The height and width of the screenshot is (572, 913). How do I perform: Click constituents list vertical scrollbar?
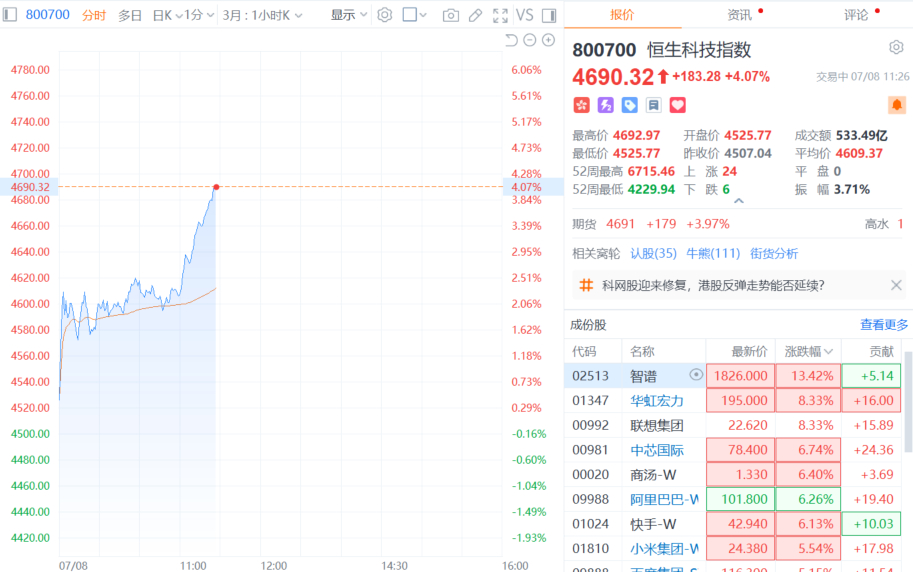coord(908,401)
